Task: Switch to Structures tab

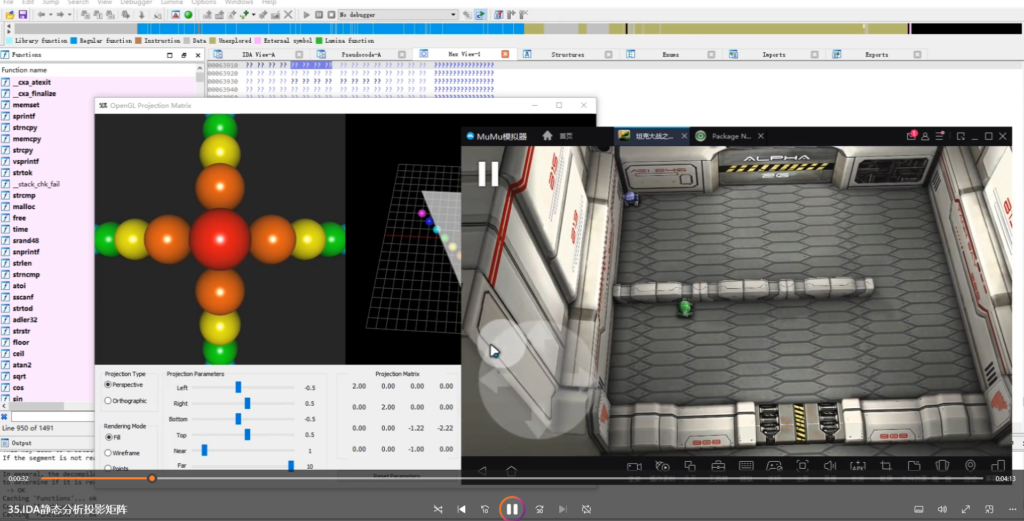Action: point(568,55)
